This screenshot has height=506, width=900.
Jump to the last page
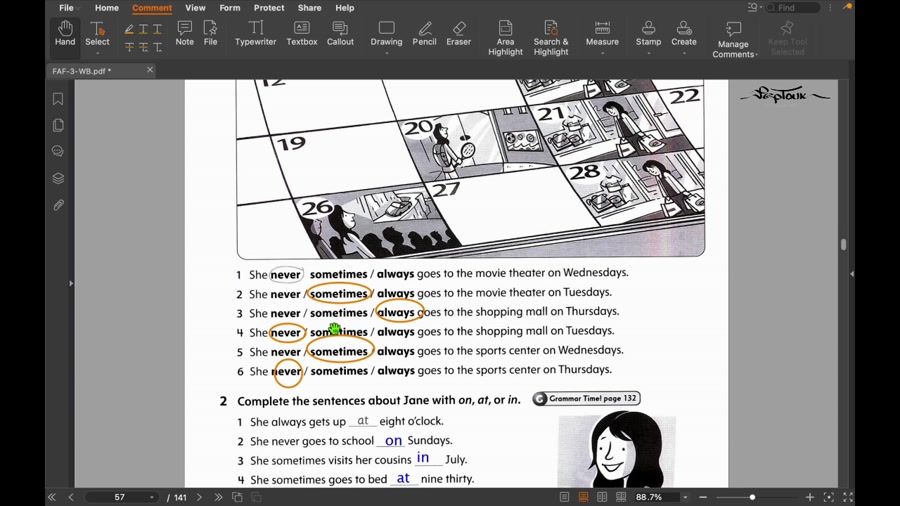pyautogui.click(x=218, y=497)
